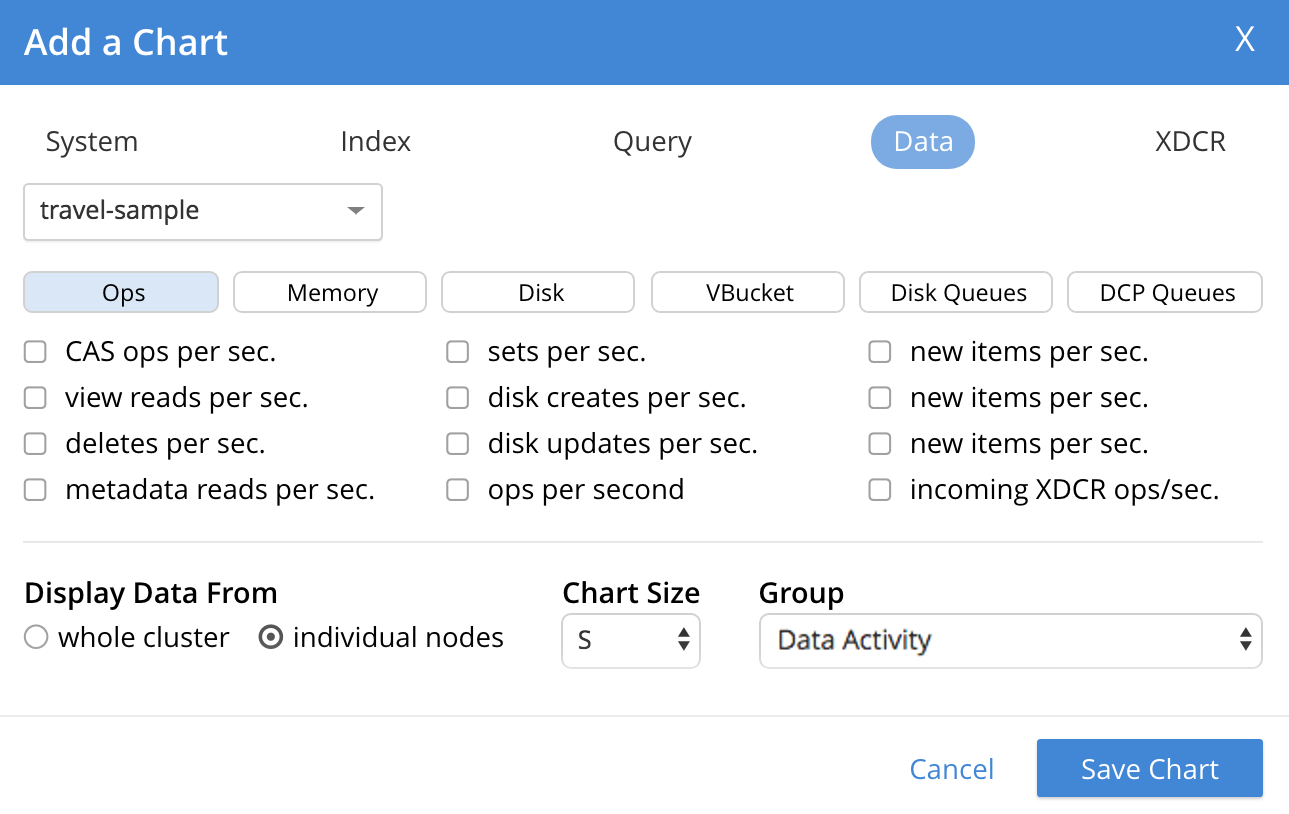Check incoming XDCR ops/sec.

880,490
